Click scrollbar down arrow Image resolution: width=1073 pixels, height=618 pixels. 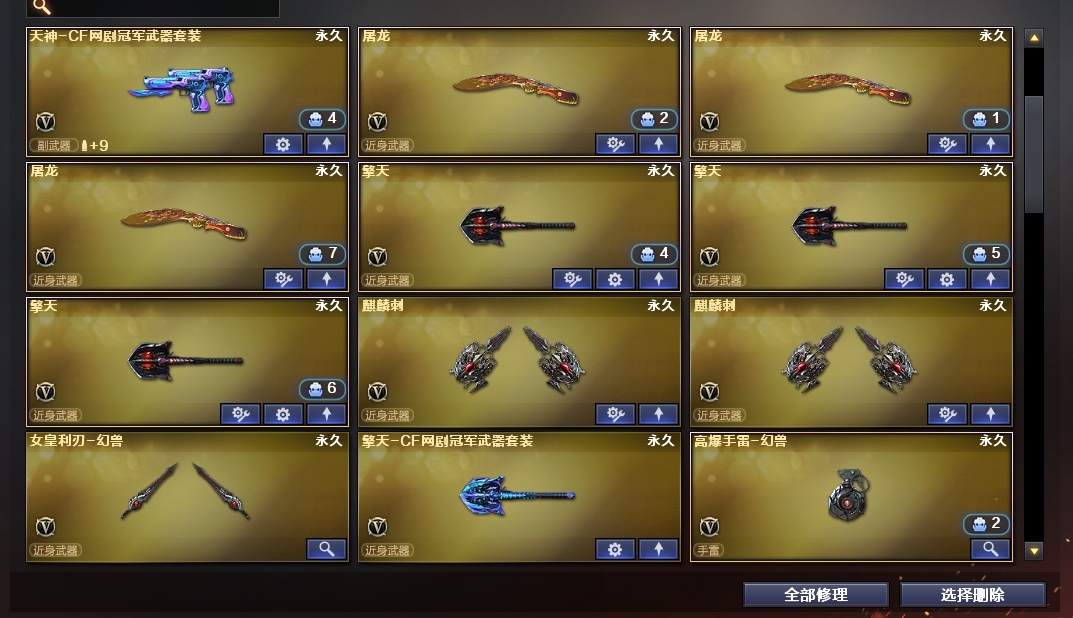click(1034, 550)
